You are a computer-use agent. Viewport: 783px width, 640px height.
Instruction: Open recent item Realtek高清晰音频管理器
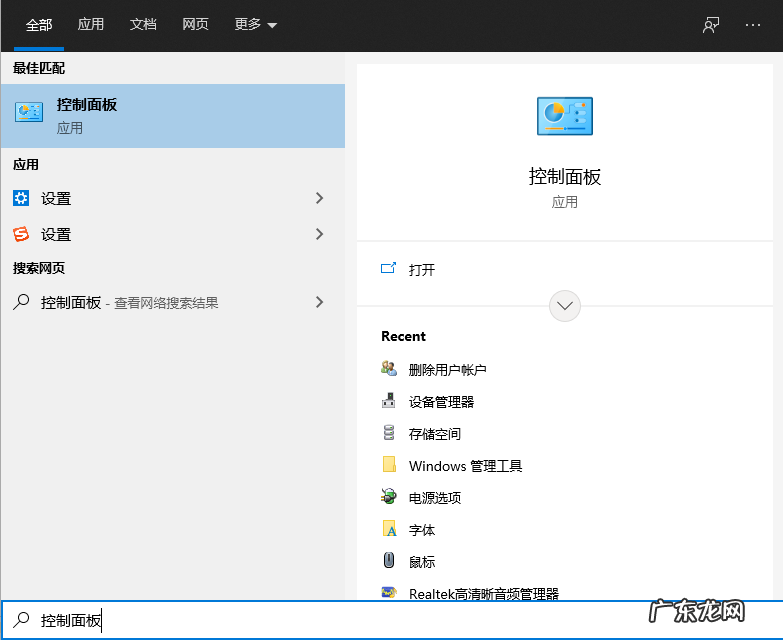[484, 593]
